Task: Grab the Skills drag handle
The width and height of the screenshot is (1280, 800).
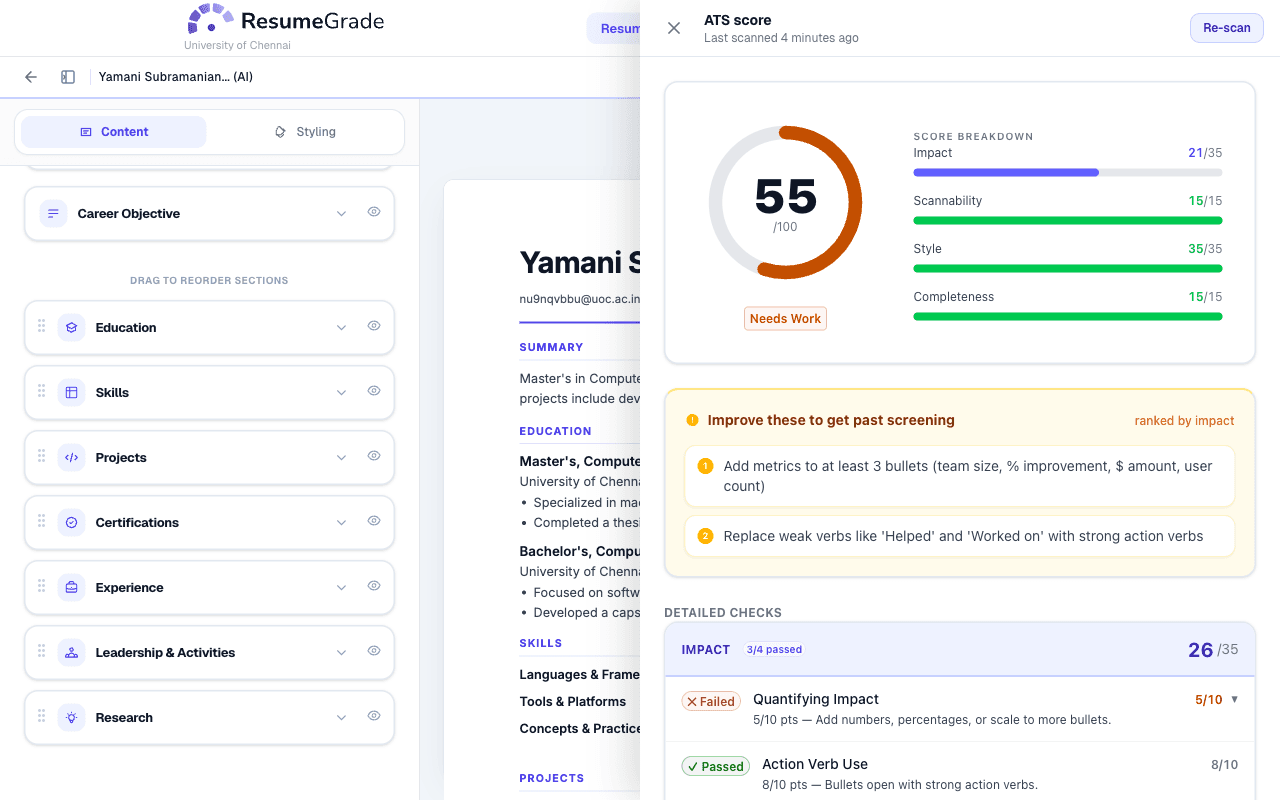Action: click(x=42, y=391)
